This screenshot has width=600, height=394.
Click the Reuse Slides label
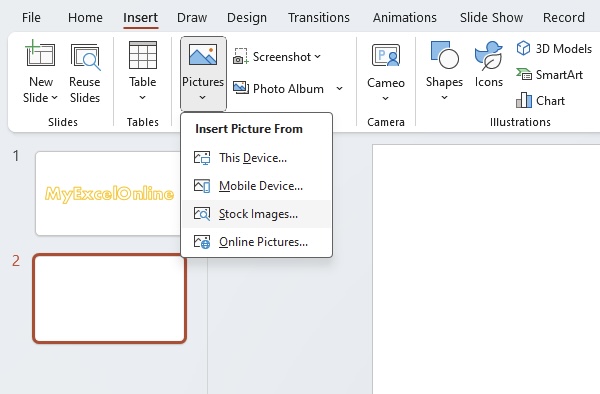pyautogui.click(x=85, y=90)
